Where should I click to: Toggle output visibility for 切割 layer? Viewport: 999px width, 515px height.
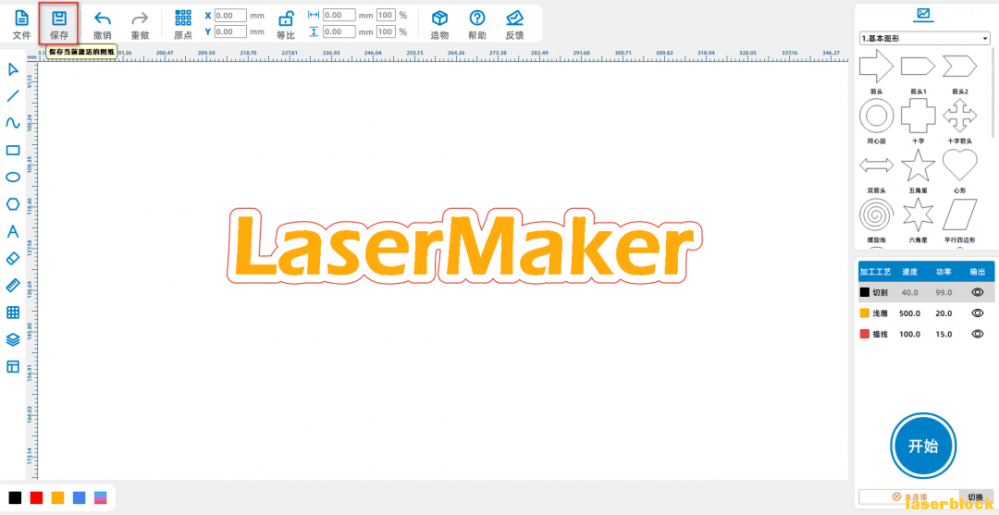click(x=977, y=292)
